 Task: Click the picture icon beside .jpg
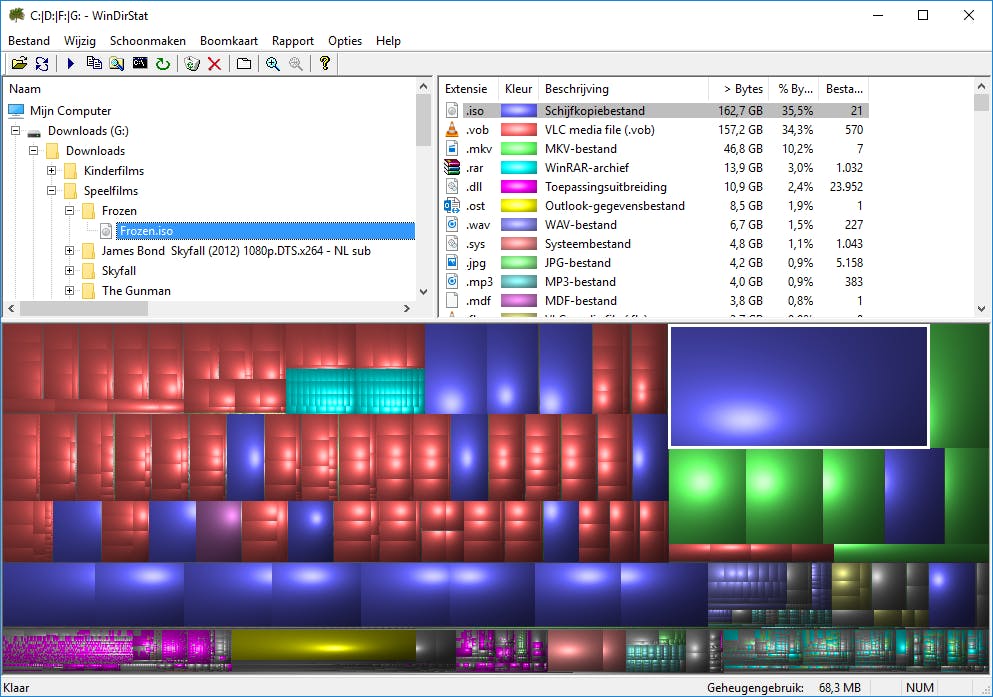pyautogui.click(x=452, y=262)
